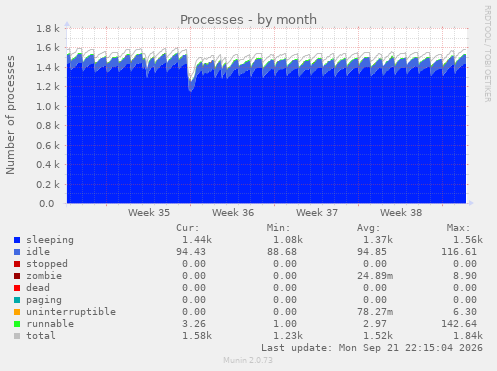Click the '1.2 k' y-axis label
The height and width of the screenshot is (371, 497).
(48, 87)
